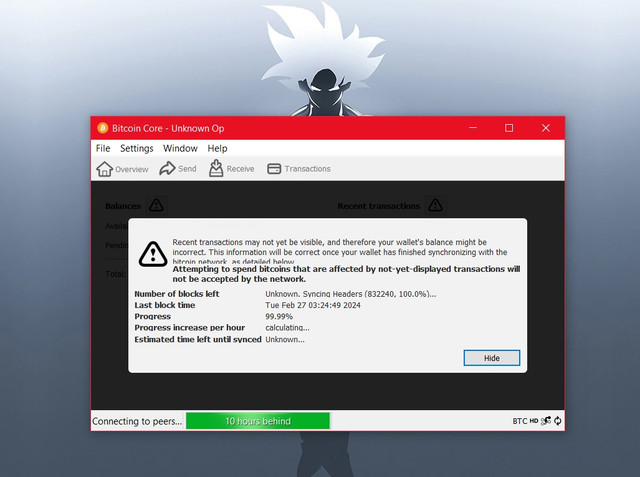
Task: Click 'Tue Feb 27 03:24:49 2024' value
Action: (313, 305)
